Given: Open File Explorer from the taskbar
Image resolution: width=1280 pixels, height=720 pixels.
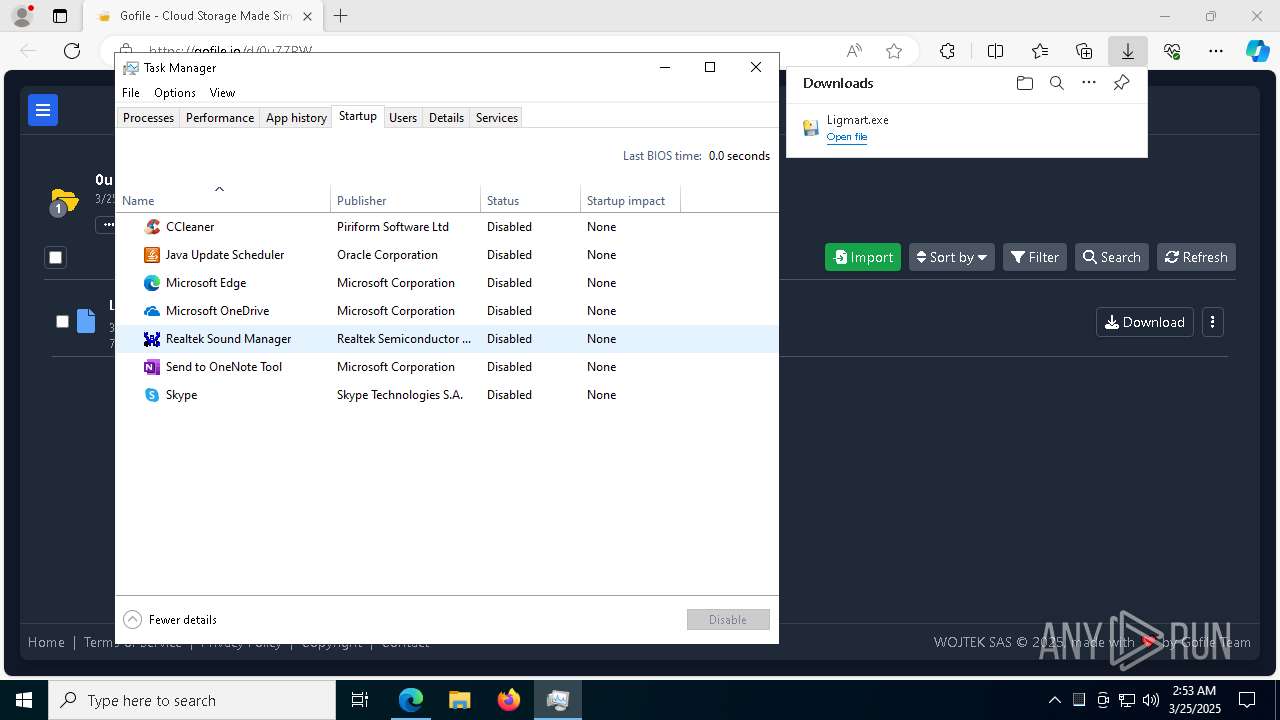Looking at the screenshot, I should pyautogui.click(x=459, y=700).
